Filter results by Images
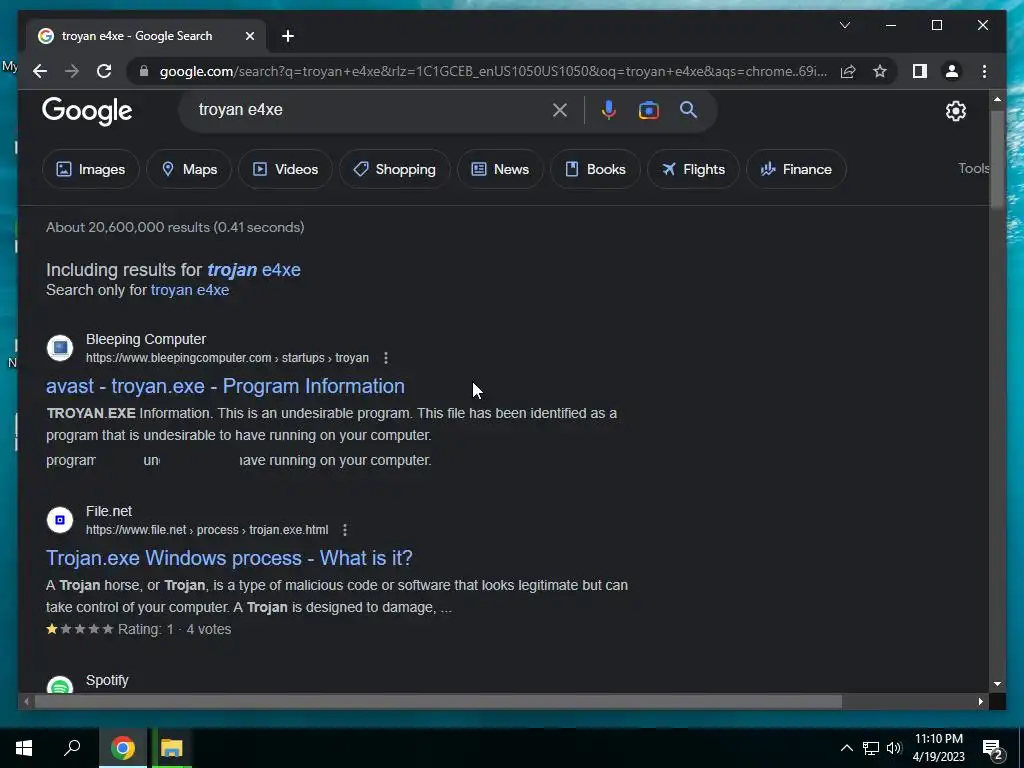1024x768 pixels. pyautogui.click(x=91, y=169)
